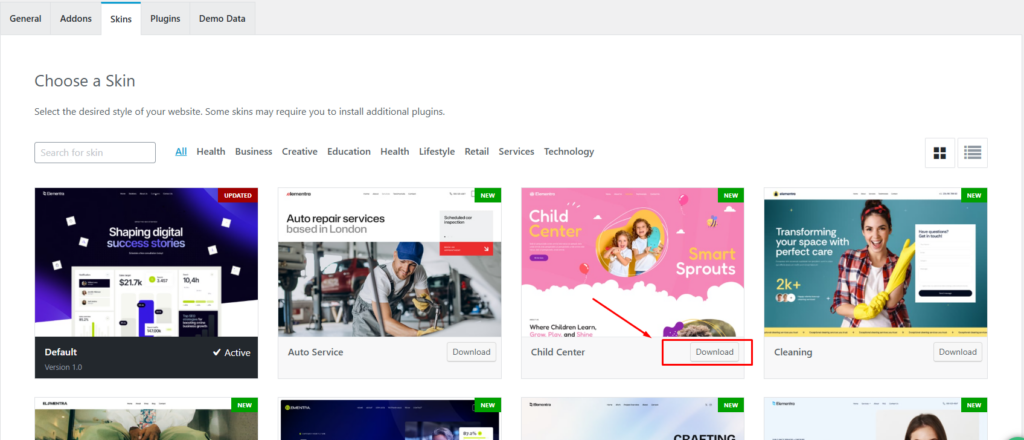
Task: Download the Child Center skin
Action: pos(714,352)
